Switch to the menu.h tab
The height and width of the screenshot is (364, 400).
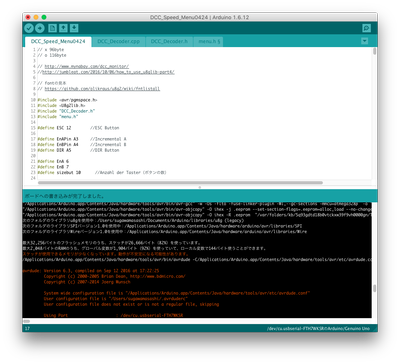click(x=209, y=41)
